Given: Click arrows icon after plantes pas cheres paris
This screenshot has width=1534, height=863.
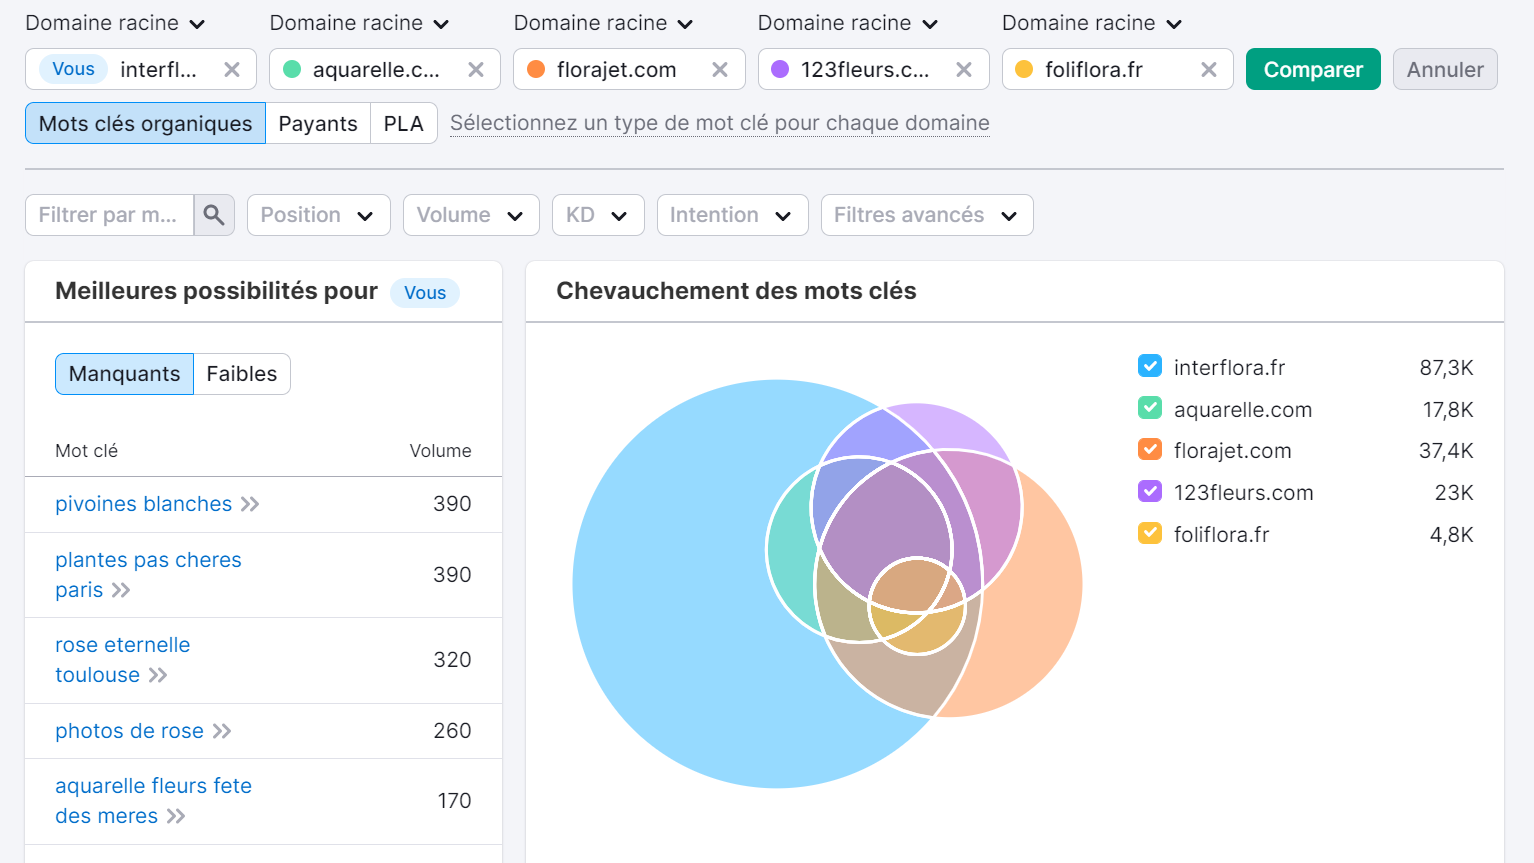Looking at the screenshot, I should (121, 590).
